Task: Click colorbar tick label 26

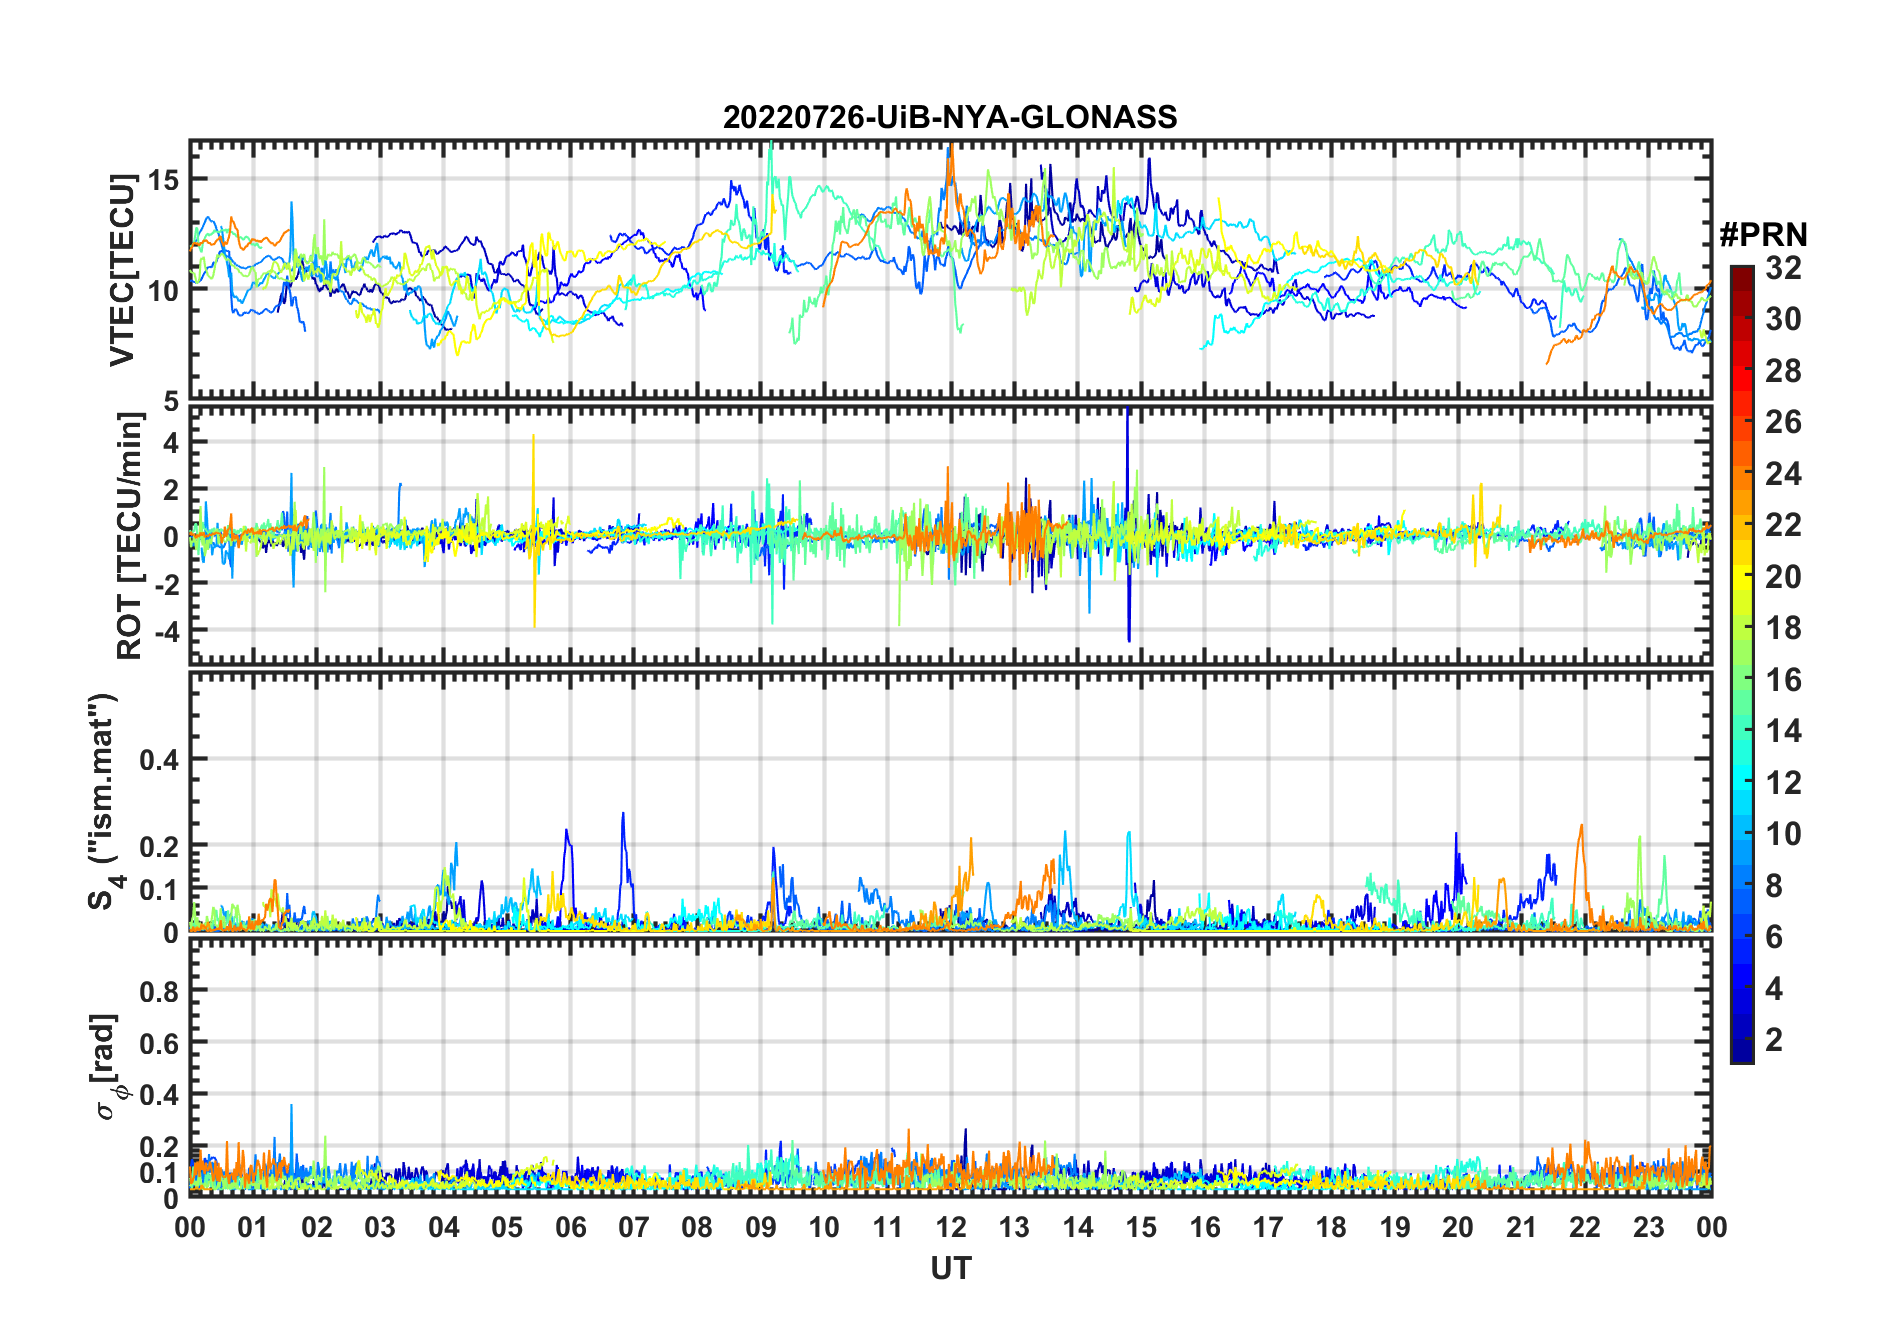Action: (1784, 422)
